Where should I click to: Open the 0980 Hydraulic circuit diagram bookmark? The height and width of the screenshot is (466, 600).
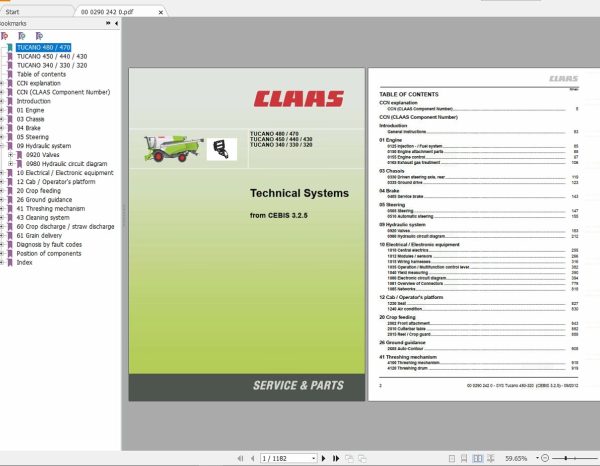[x=67, y=164]
